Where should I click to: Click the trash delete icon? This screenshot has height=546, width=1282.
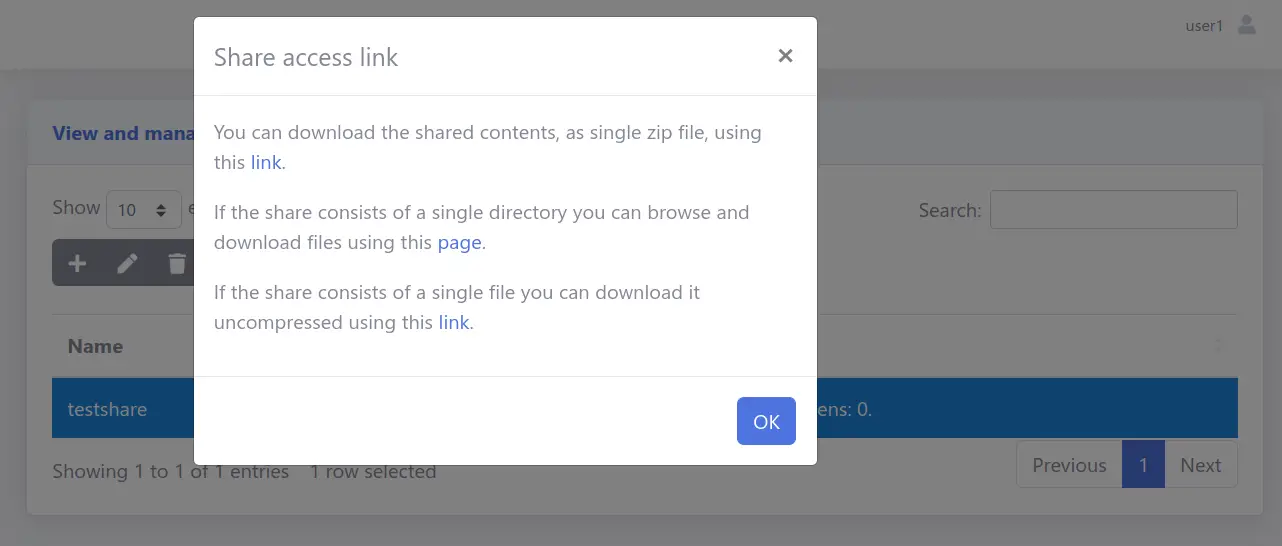[177, 264]
